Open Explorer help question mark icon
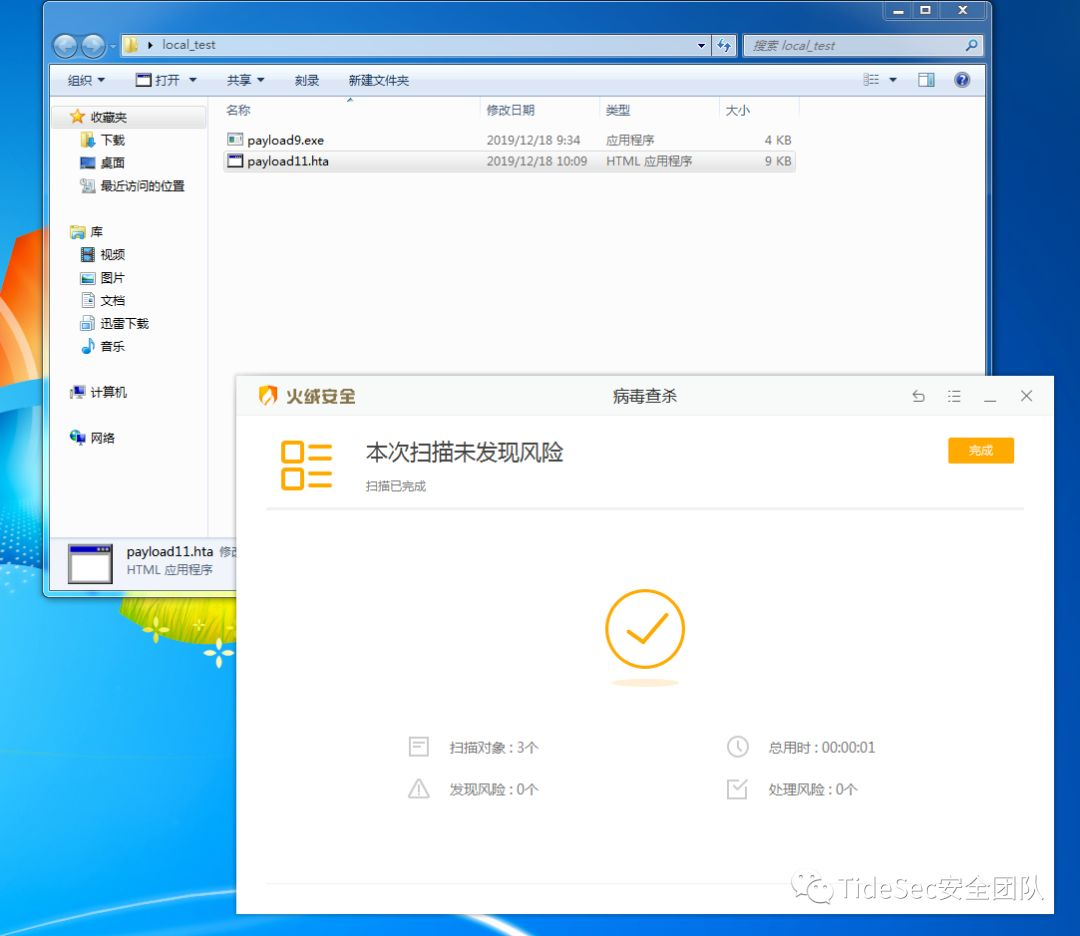 pos(962,80)
